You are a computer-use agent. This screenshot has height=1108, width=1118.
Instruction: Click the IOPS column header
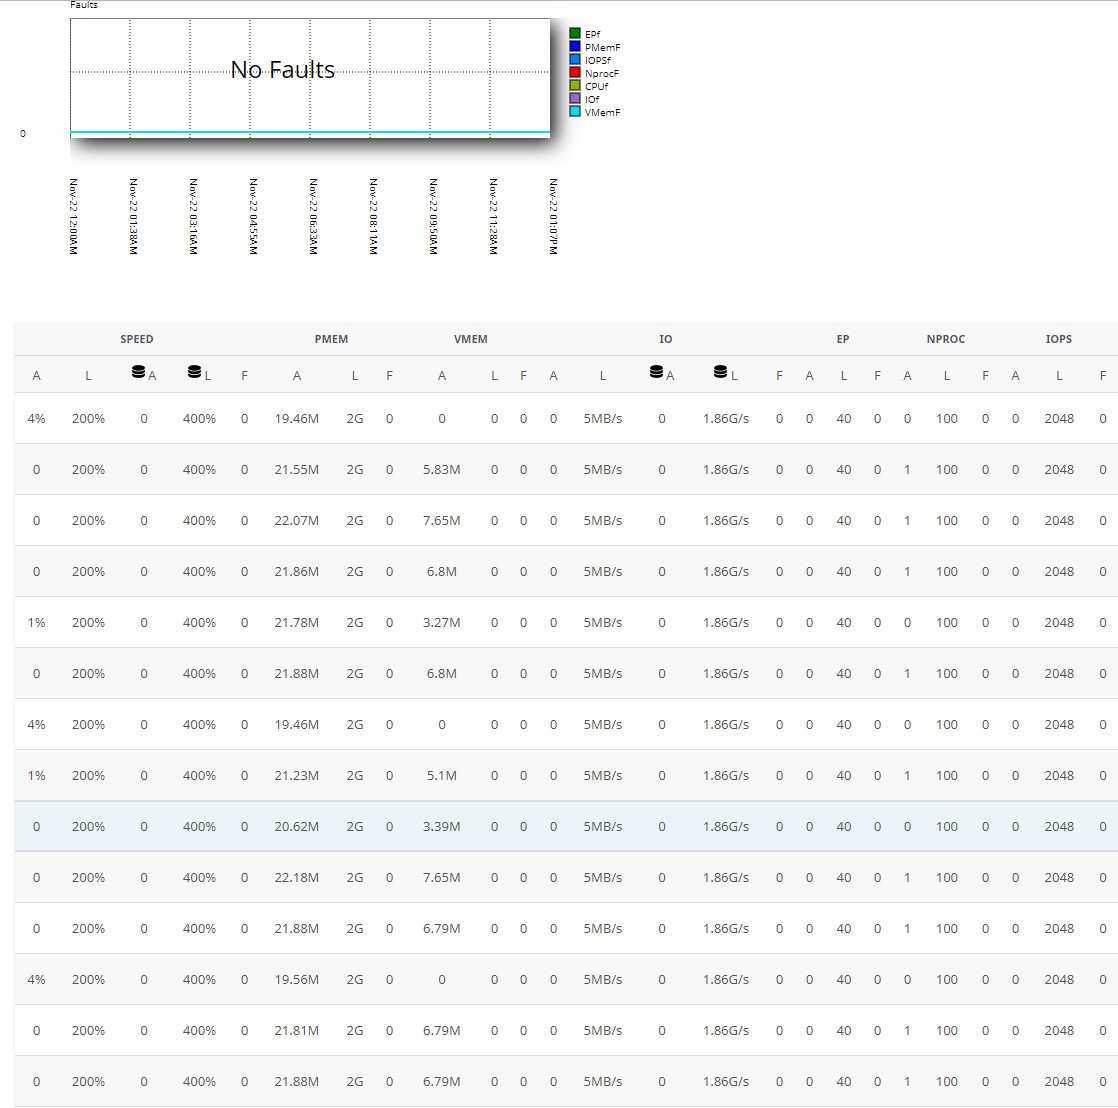pos(1058,339)
